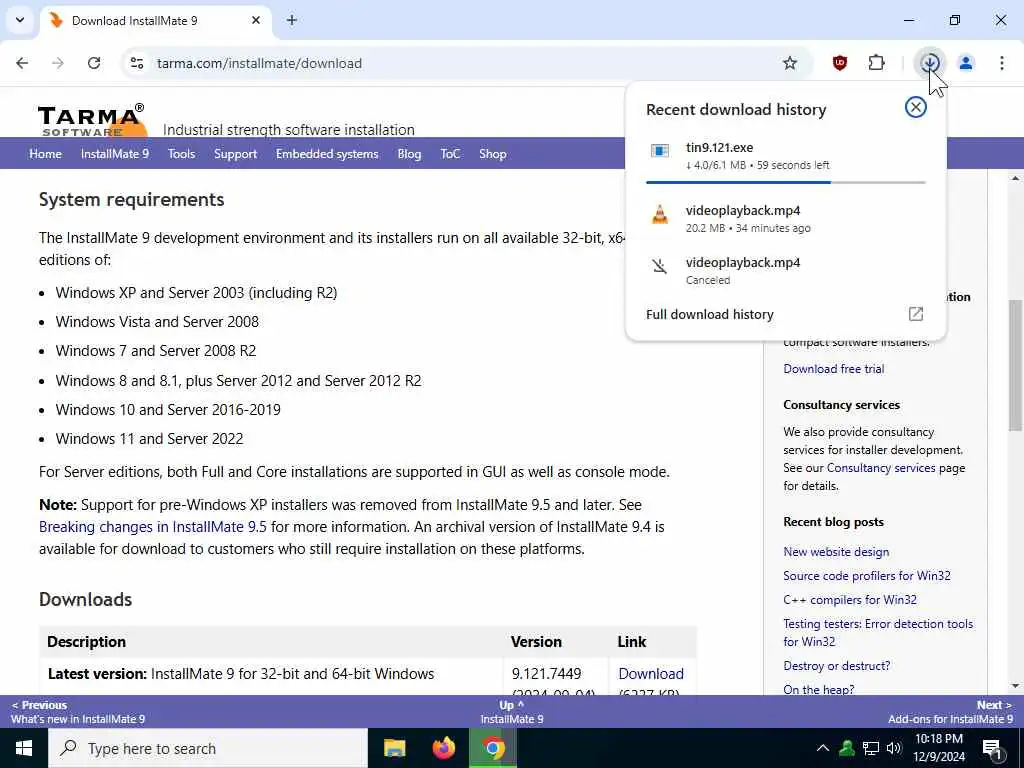Viewport: 1024px width, 768px height.
Task: Click the Download link for latest version
Action: tap(651, 673)
